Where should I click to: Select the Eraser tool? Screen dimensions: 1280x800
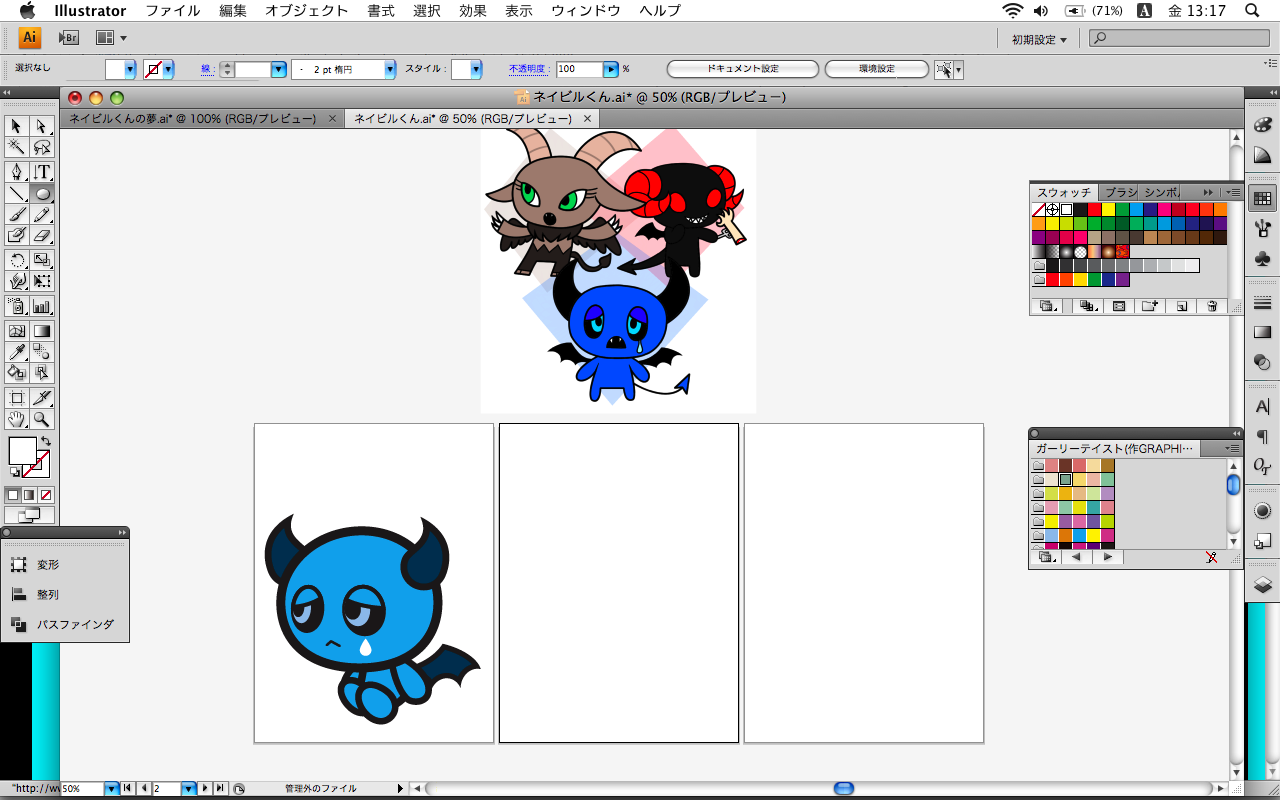[x=42, y=236]
